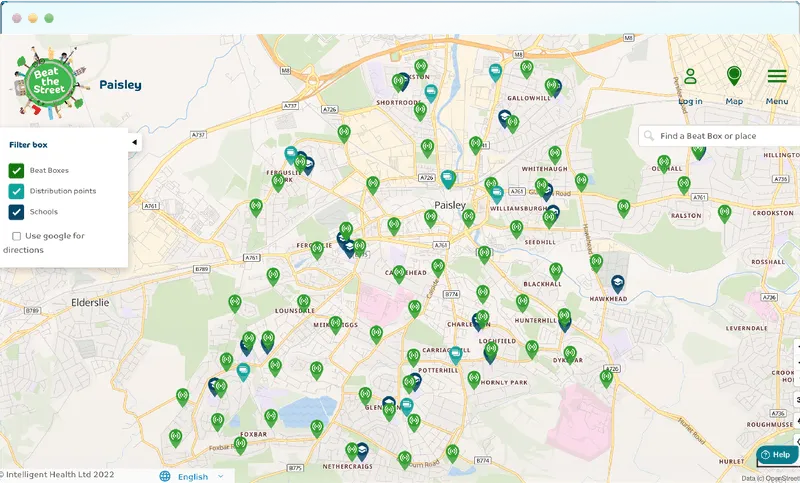Click the globe icon beside English
The image size is (800, 483).
[165, 476]
